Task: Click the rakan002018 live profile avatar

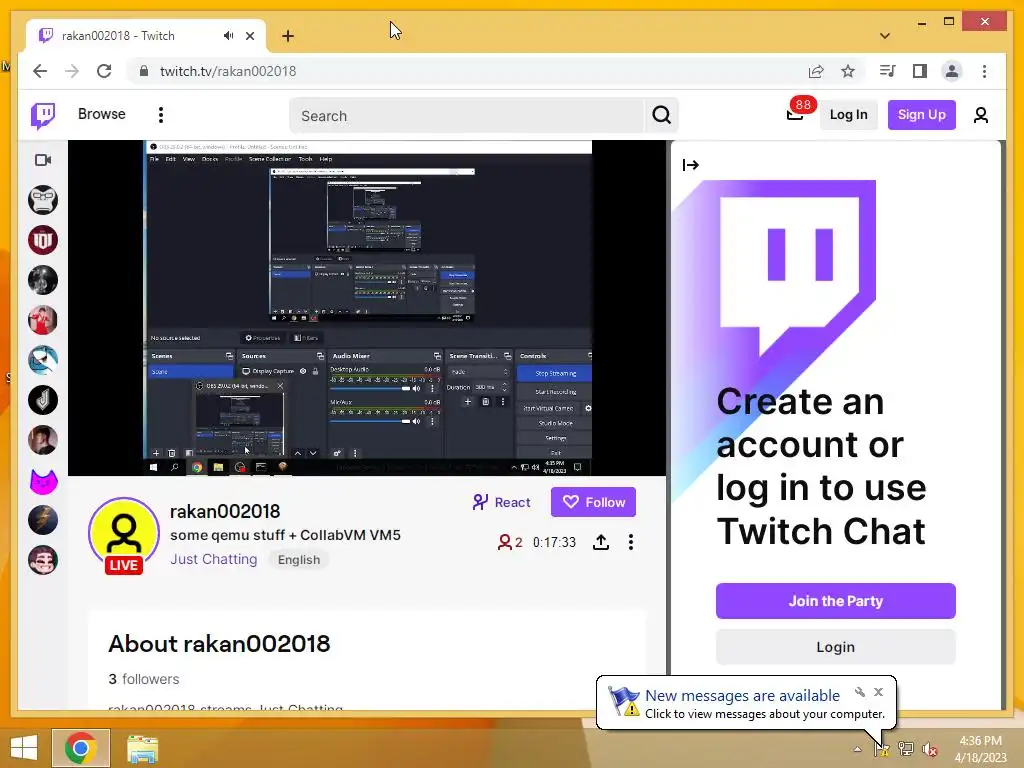Action: 124,534
